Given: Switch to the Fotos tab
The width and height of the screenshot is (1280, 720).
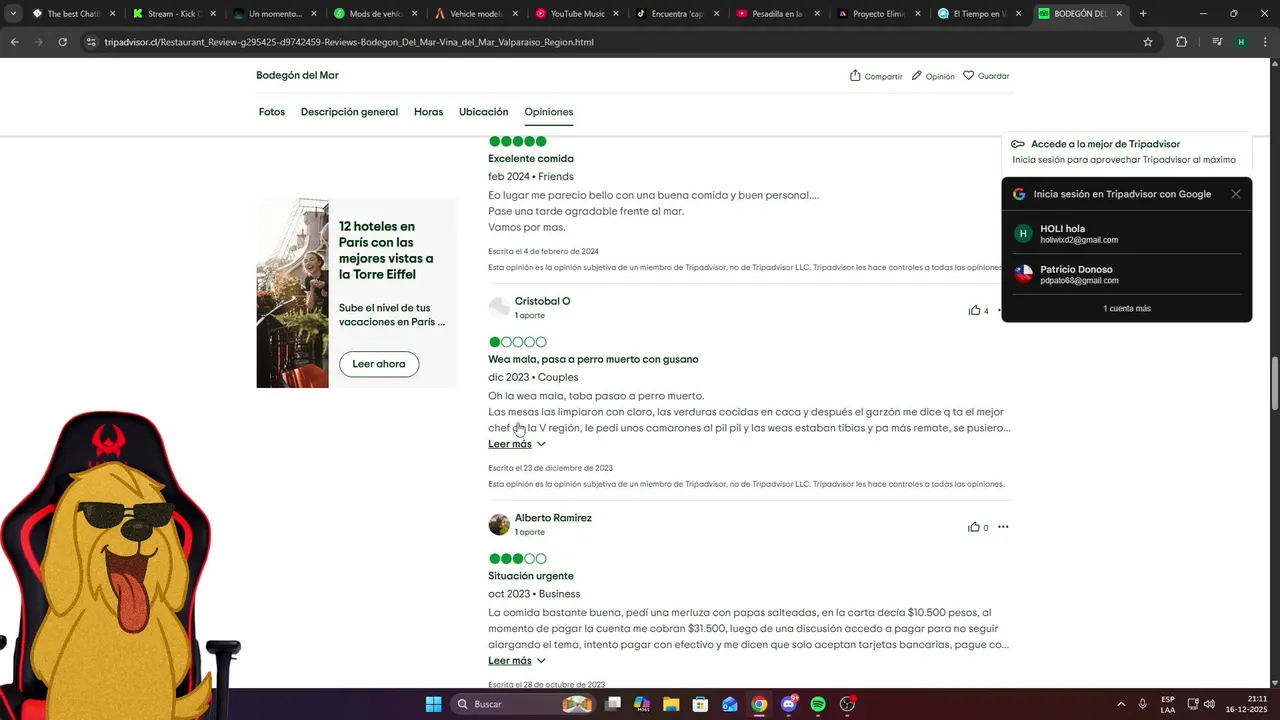Looking at the screenshot, I should point(272,112).
